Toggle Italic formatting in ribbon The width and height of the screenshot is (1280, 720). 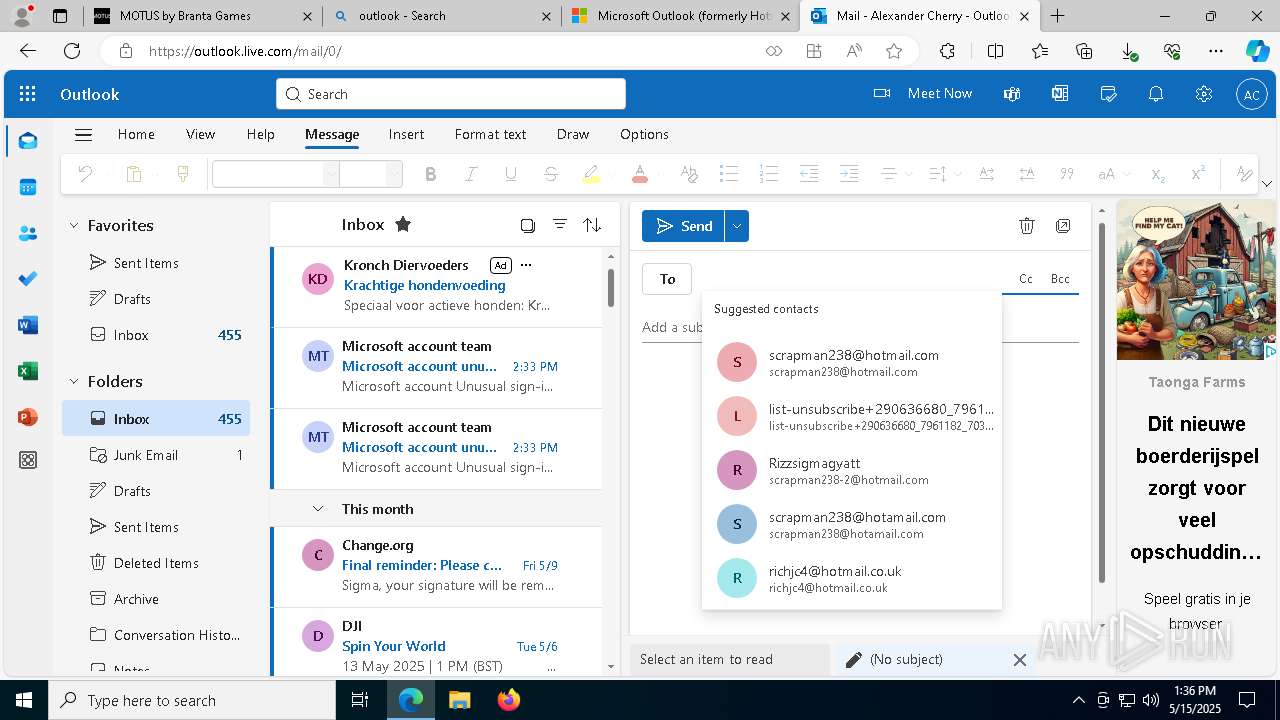(471, 174)
